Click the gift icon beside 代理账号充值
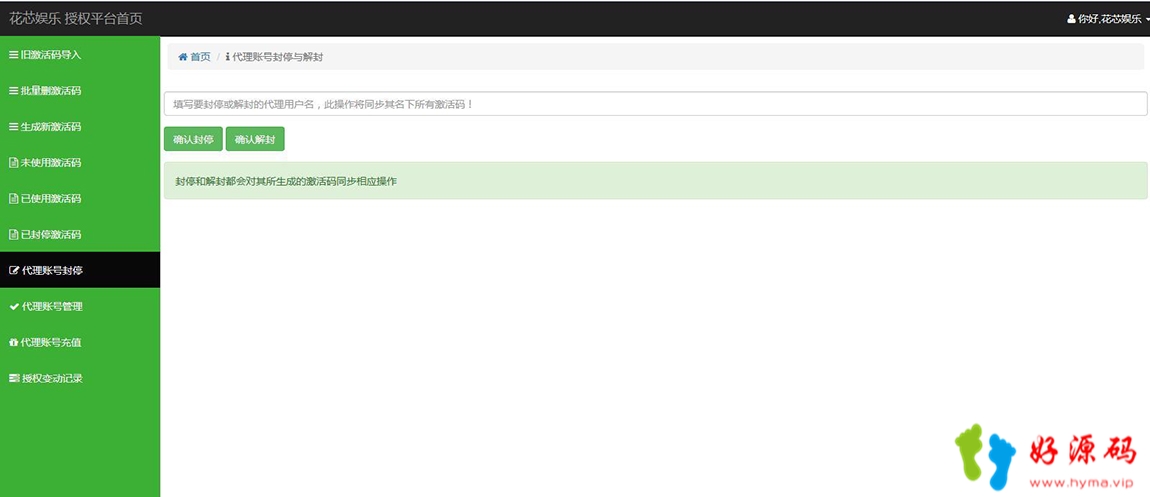 (13, 342)
